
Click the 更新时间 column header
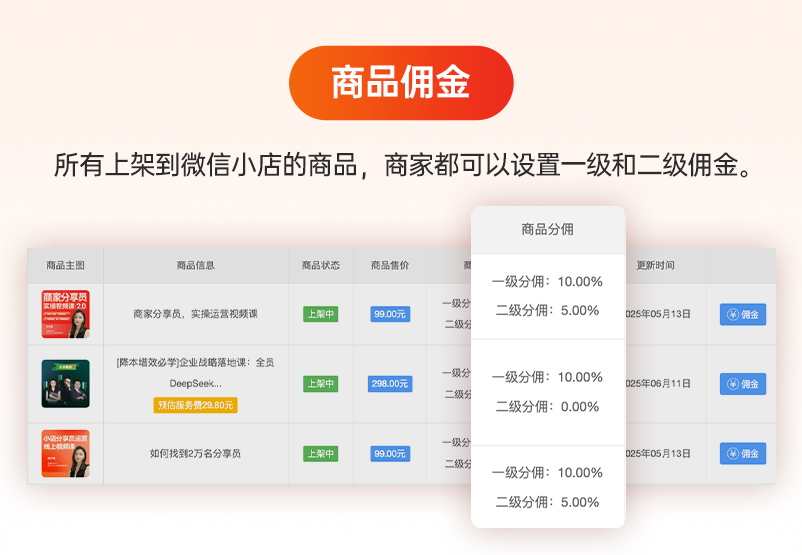click(x=655, y=265)
